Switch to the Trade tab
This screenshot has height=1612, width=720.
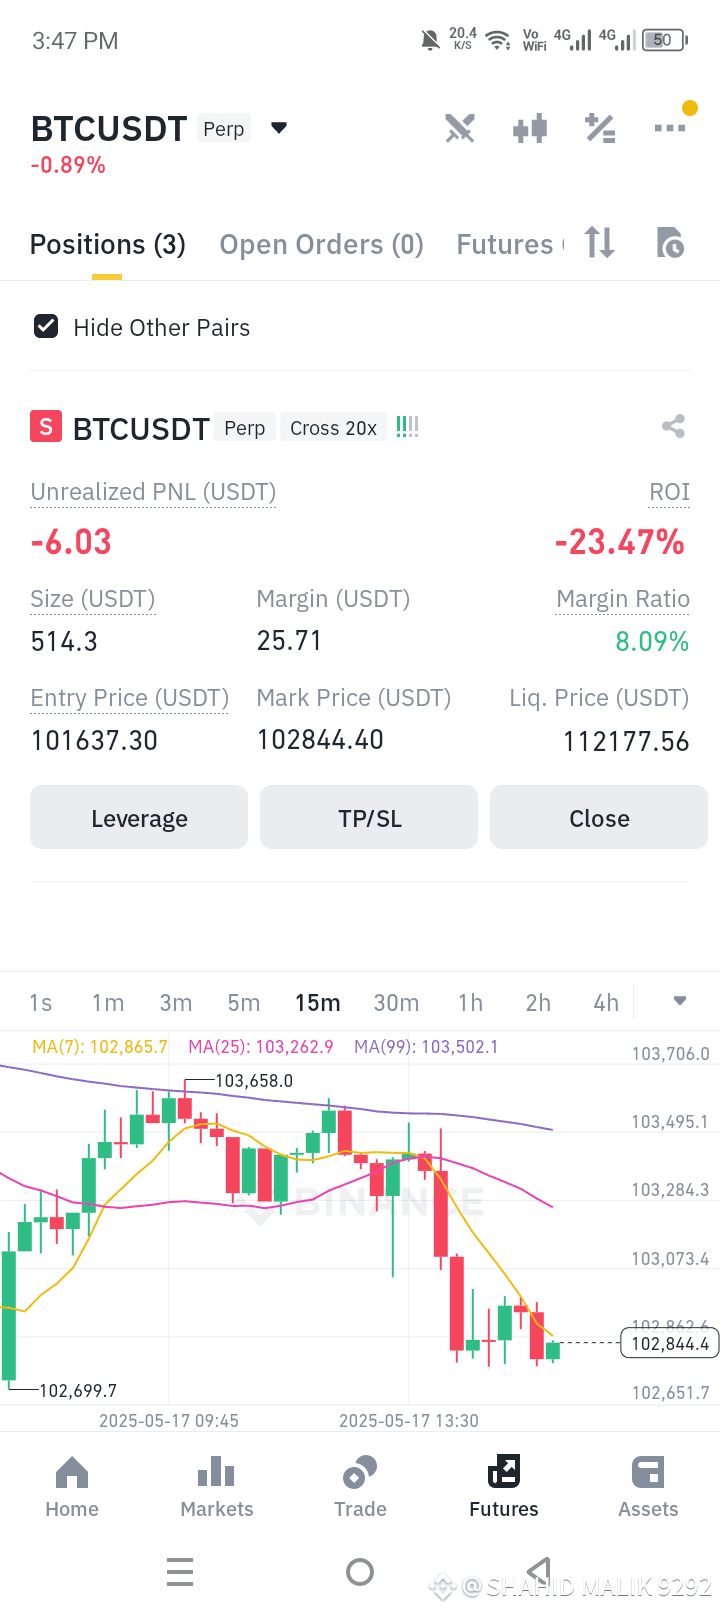[x=360, y=1487]
